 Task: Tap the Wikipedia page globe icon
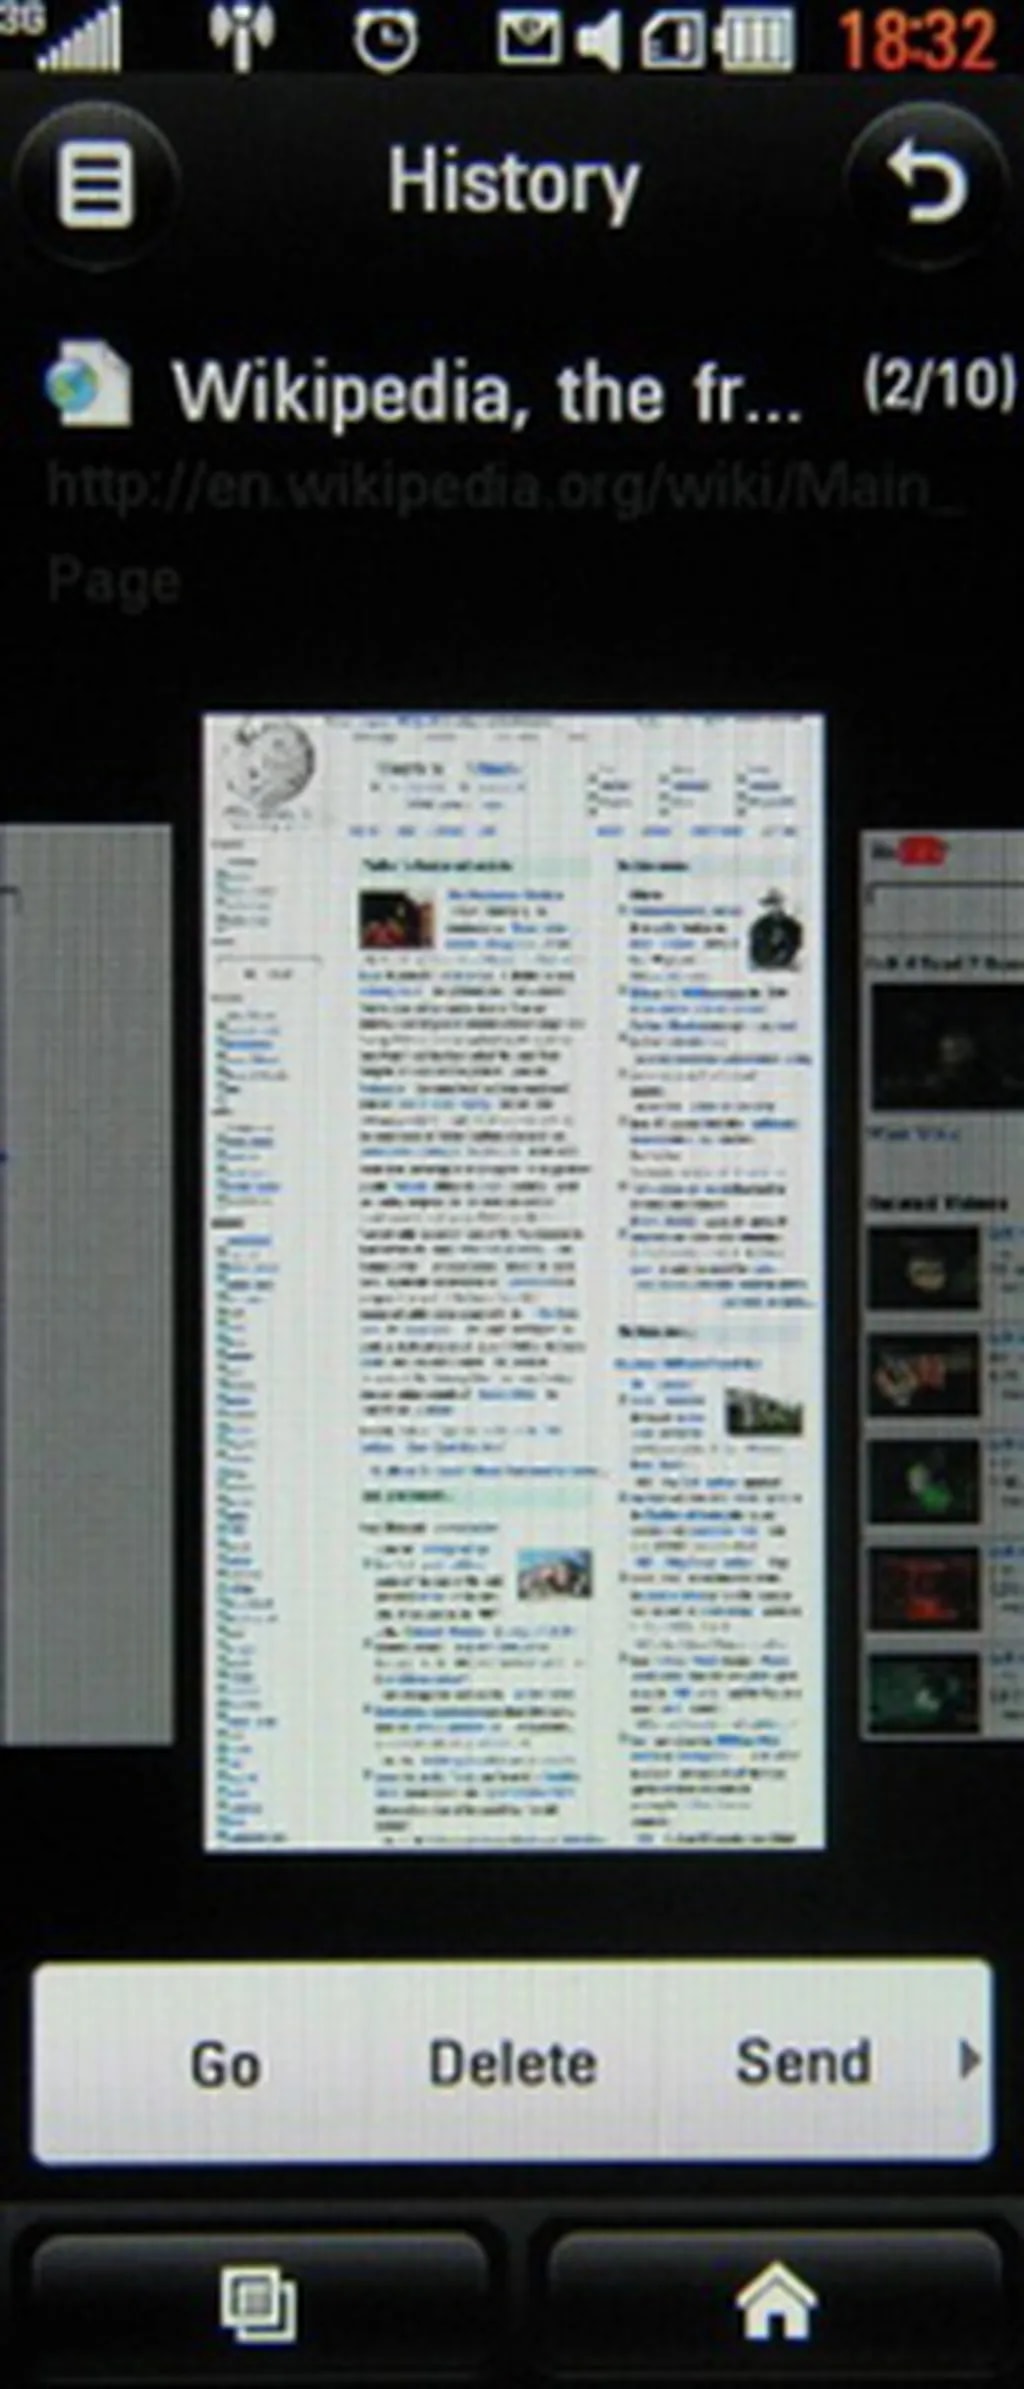[88, 385]
